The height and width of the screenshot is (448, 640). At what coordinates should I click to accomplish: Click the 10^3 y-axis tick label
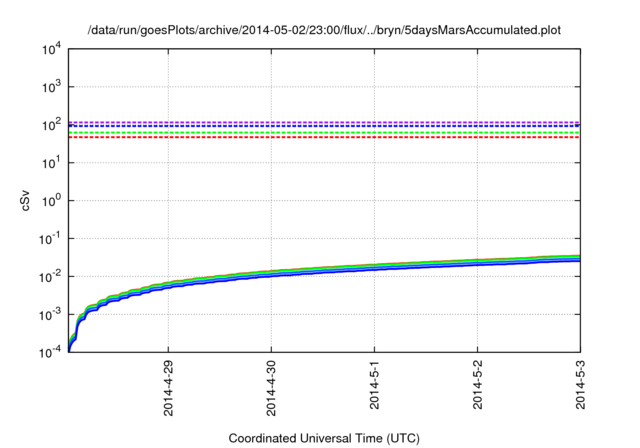coord(51,87)
